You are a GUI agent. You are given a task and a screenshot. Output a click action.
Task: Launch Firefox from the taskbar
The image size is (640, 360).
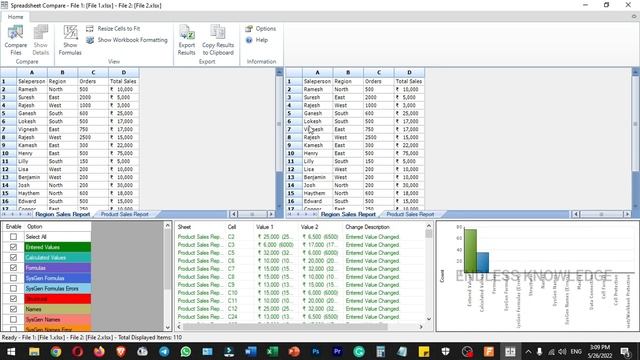(x=99, y=351)
